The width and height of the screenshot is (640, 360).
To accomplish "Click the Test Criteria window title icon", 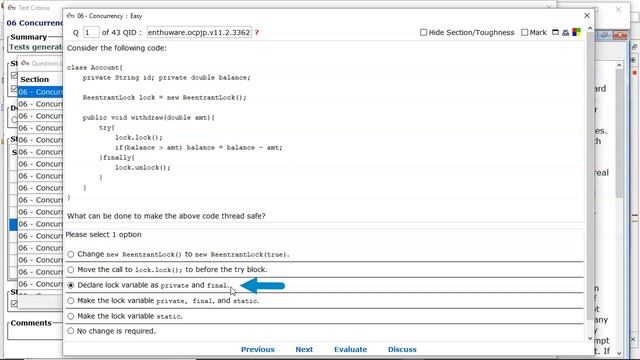I will coord(11,8).
